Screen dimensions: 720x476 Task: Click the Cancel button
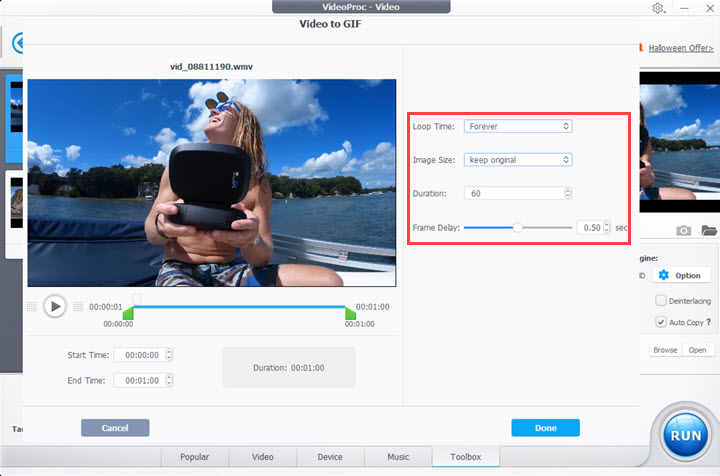click(x=115, y=428)
